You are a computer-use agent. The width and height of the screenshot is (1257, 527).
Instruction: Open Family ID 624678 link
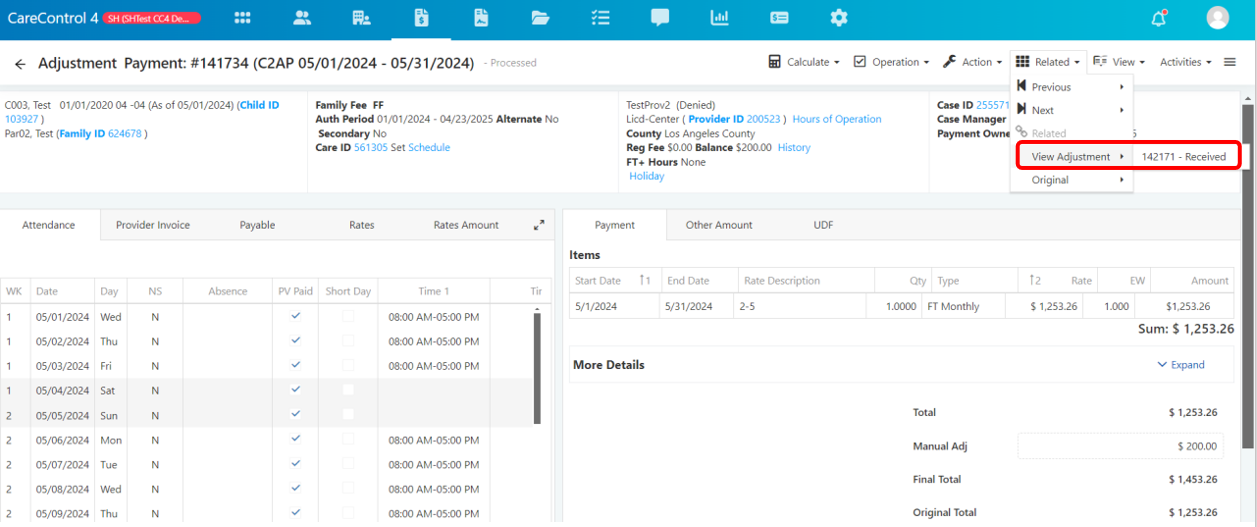(x=101, y=133)
